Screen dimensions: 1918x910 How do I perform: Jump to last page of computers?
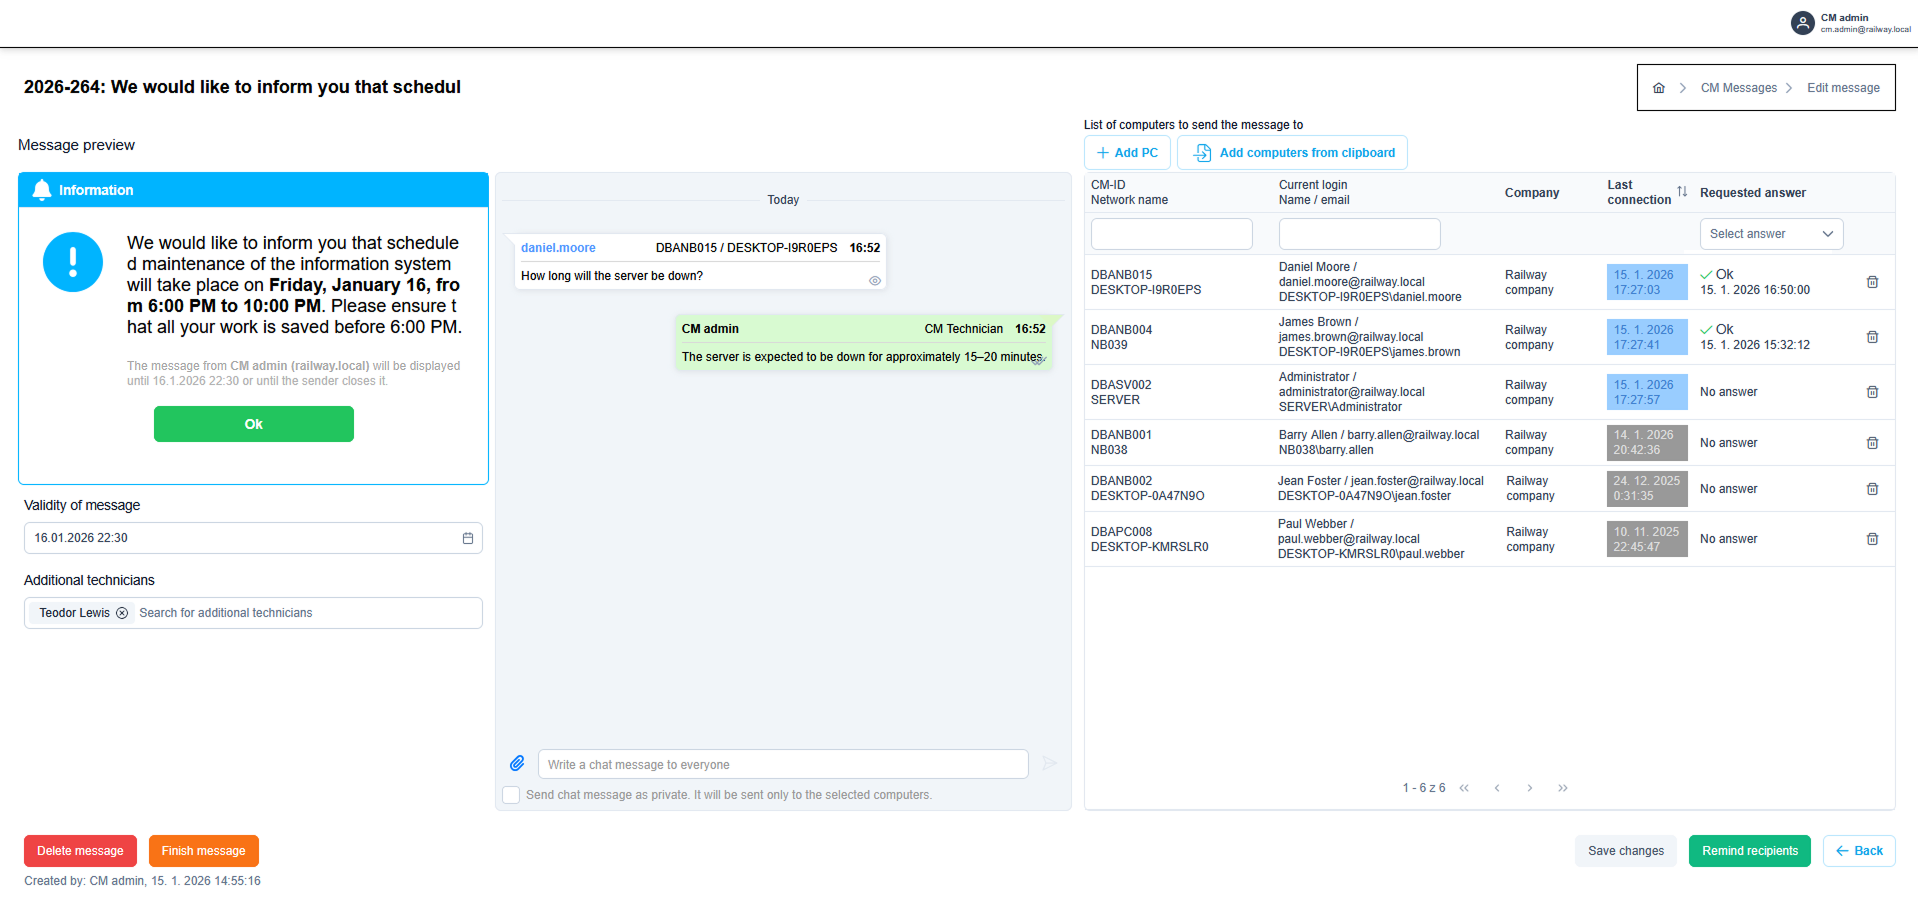[x=1563, y=788]
